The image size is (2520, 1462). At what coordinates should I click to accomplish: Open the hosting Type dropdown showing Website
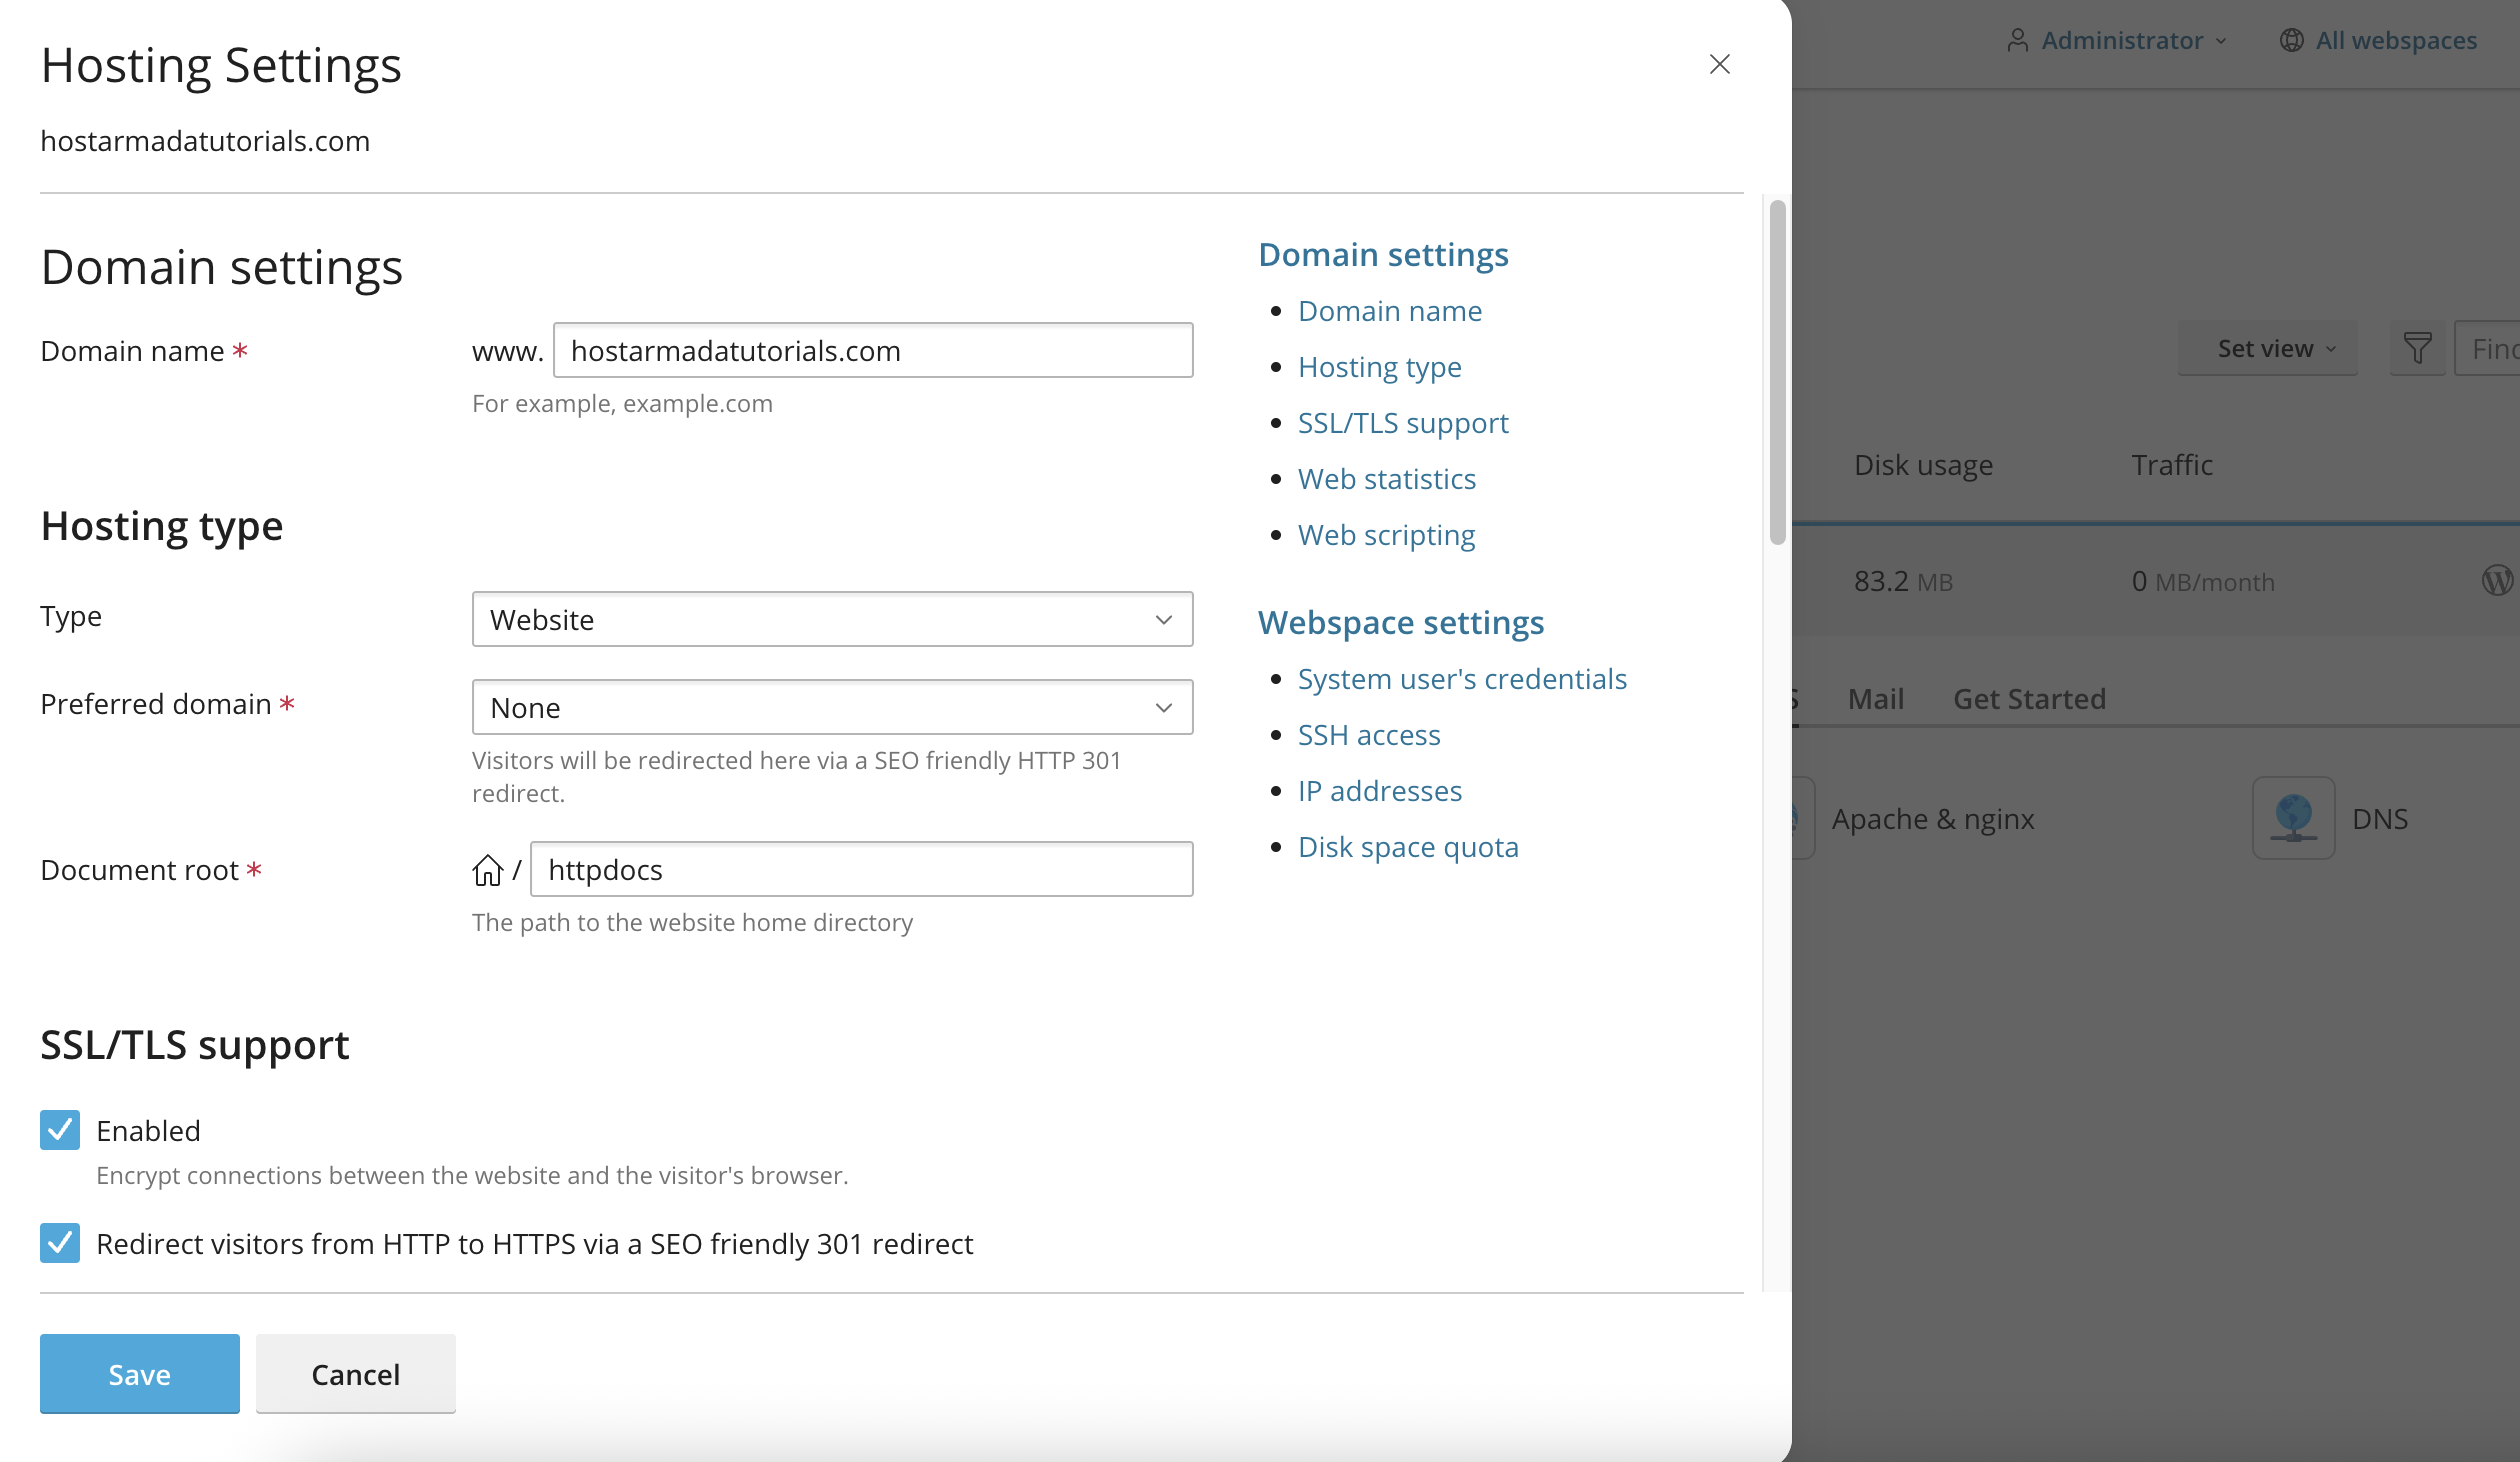[x=832, y=619]
